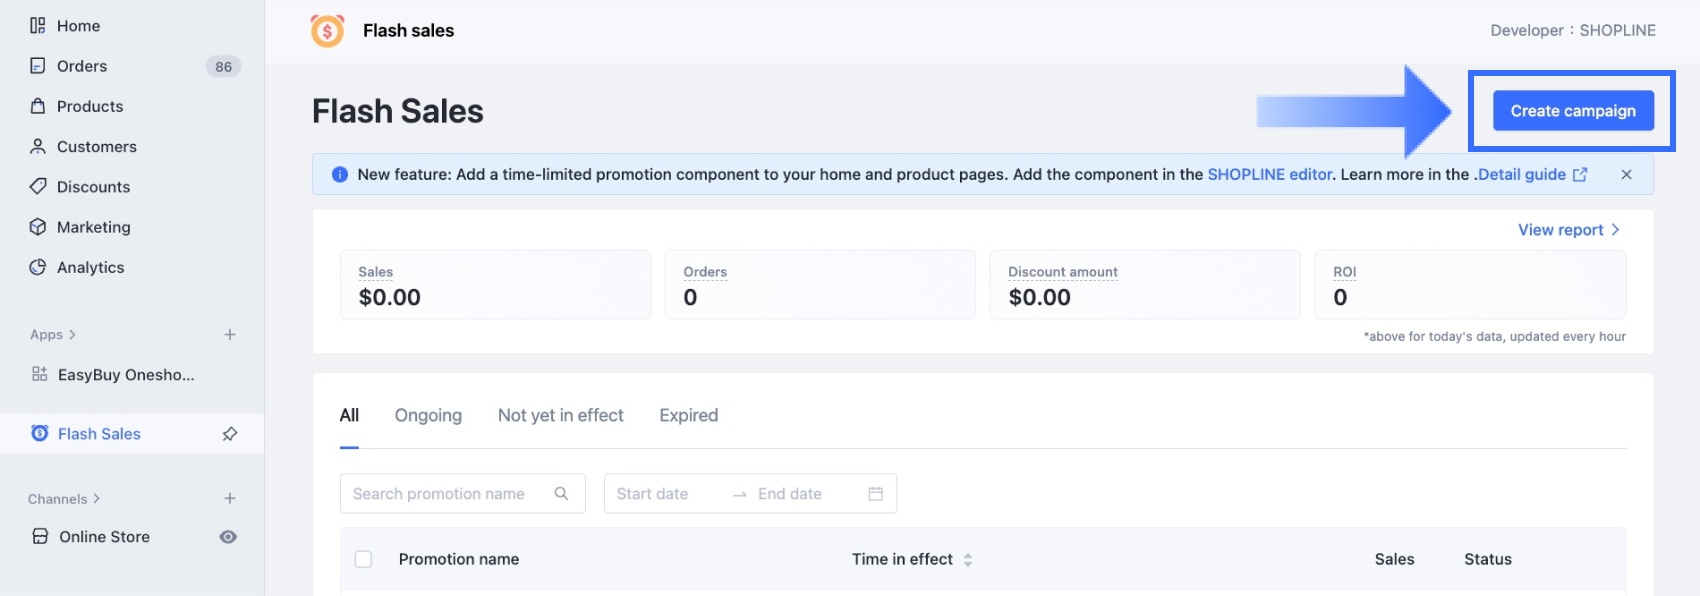Click the plus icon next to Apps
Screen dimensions: 1700x596
point(230,335)
